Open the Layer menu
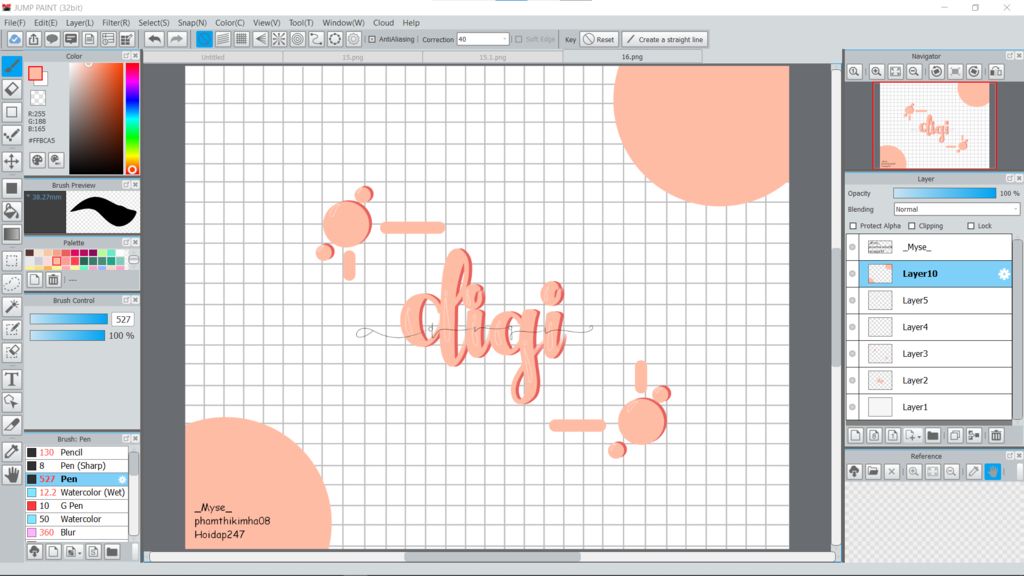This screenshot has width=1024, height=576. click(x=80, y=22)
